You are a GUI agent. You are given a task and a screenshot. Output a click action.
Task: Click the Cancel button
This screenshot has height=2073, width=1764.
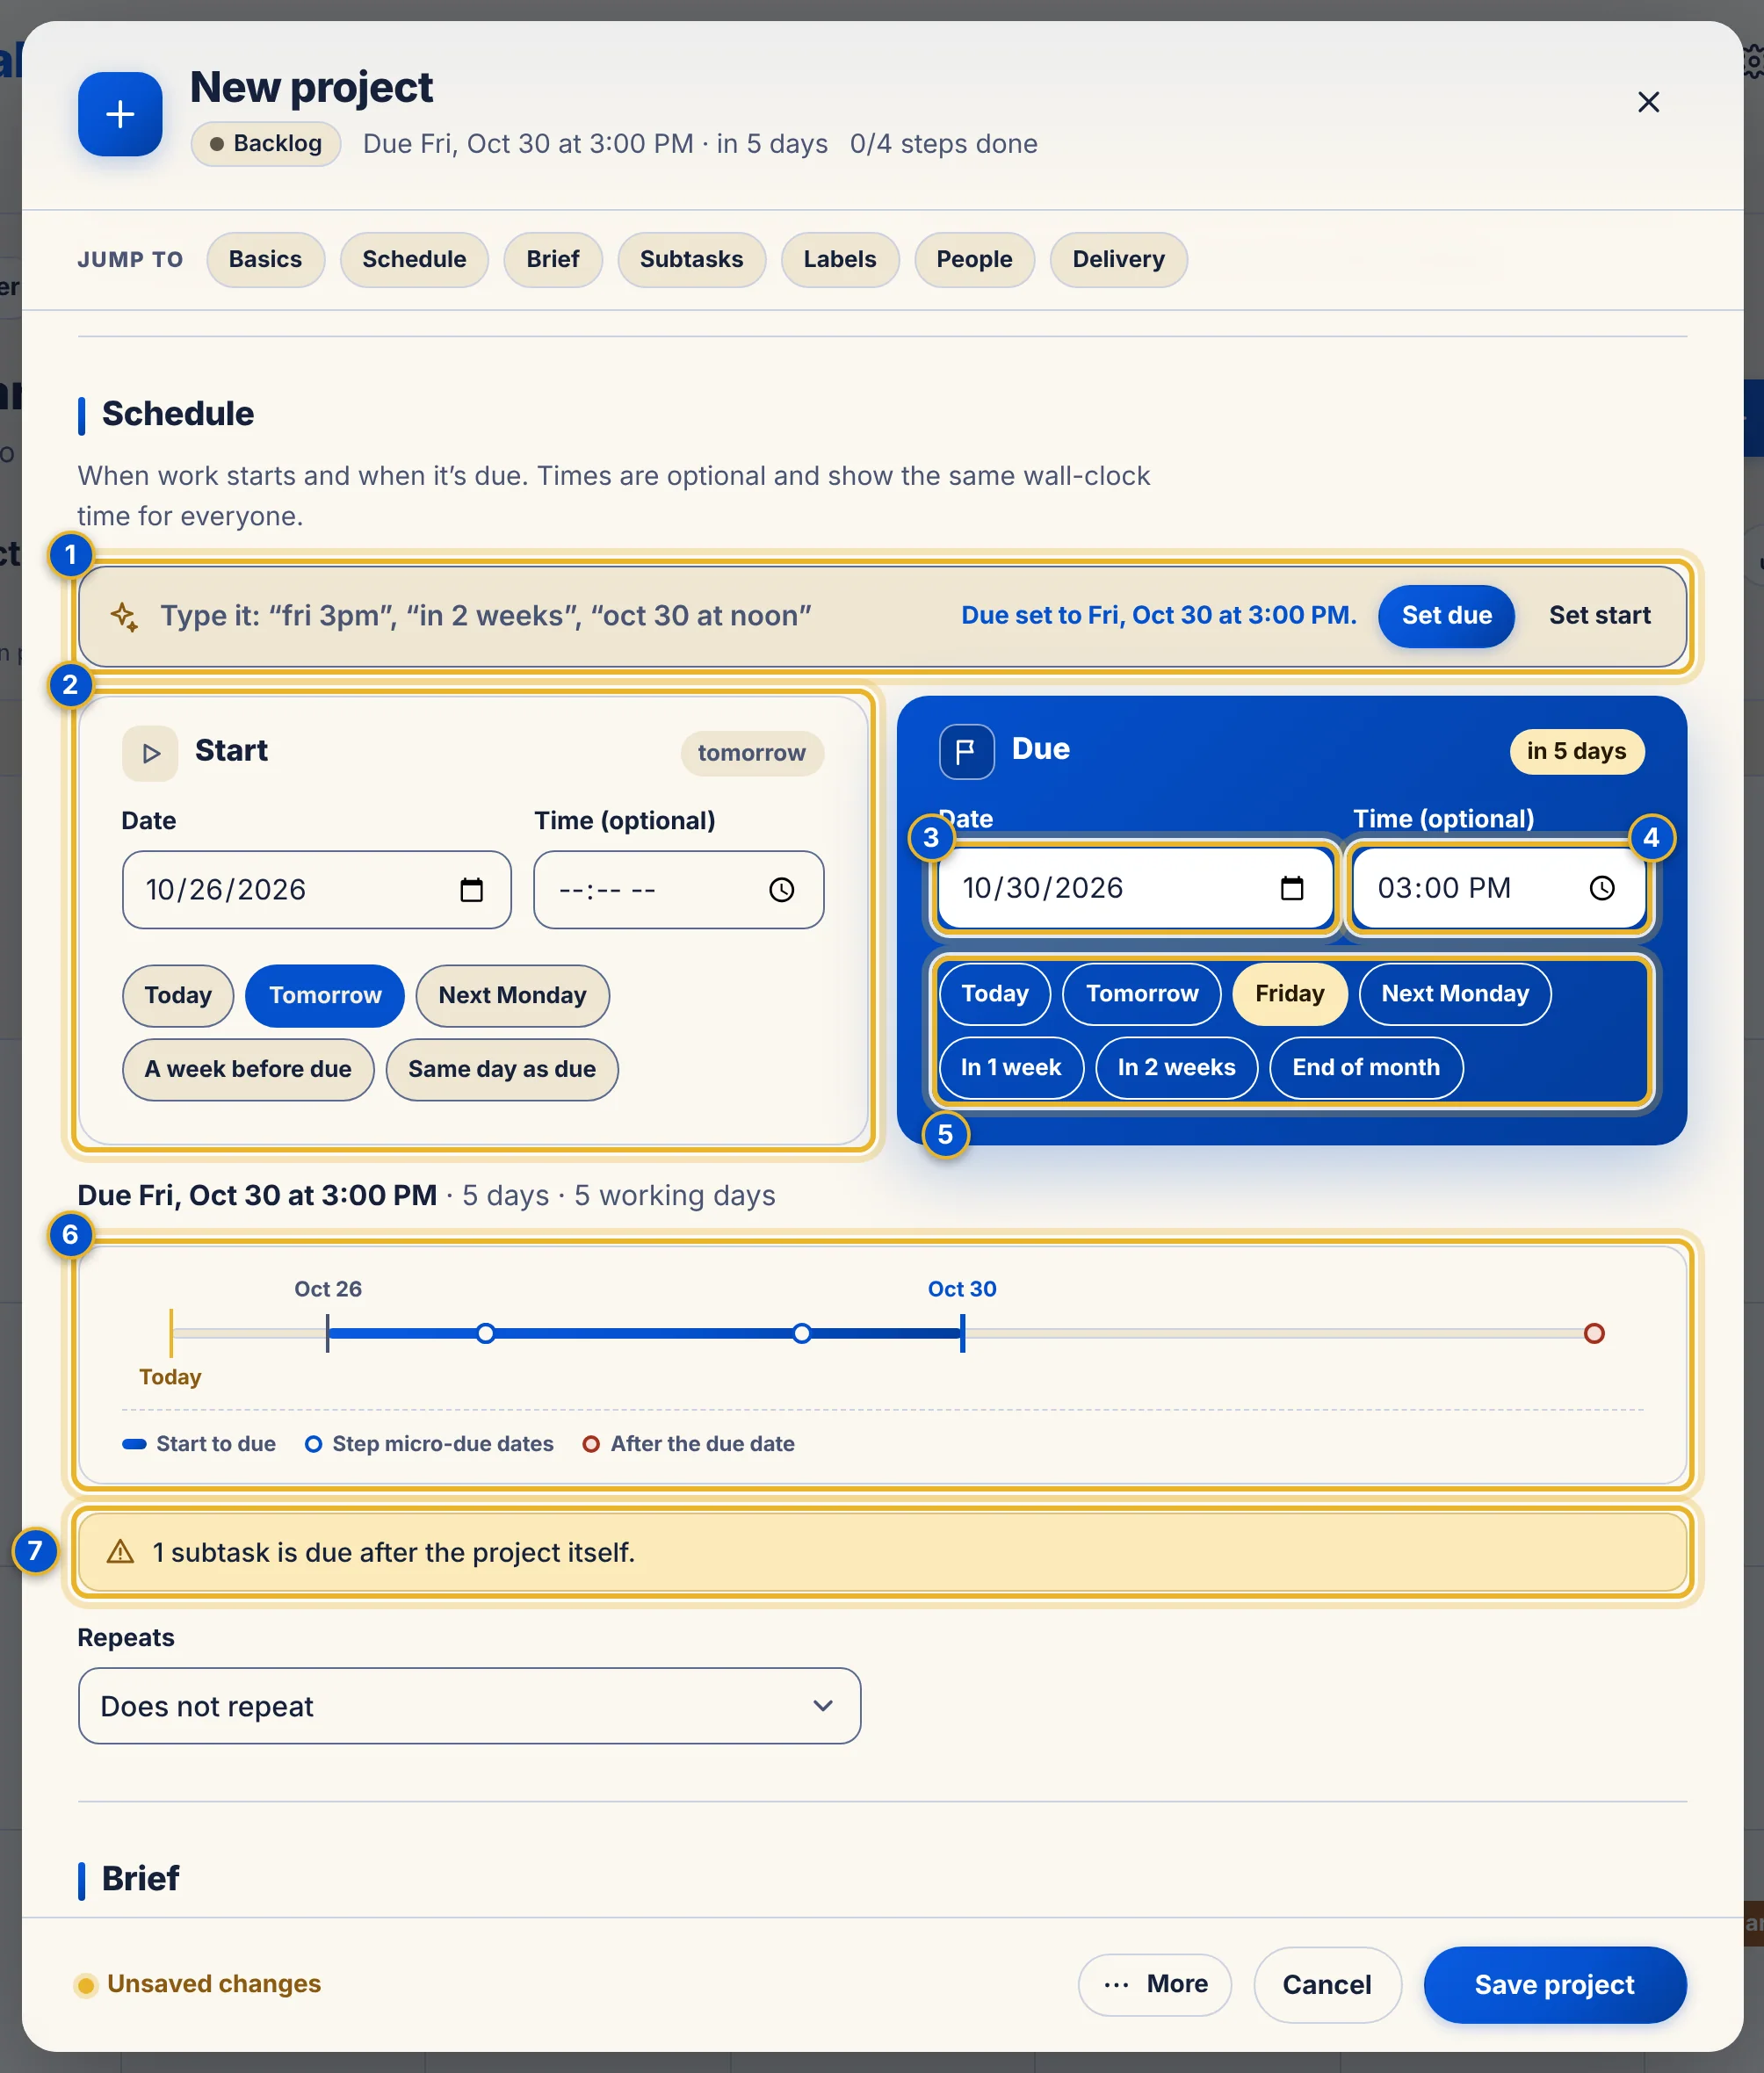click(1327, 1985)
